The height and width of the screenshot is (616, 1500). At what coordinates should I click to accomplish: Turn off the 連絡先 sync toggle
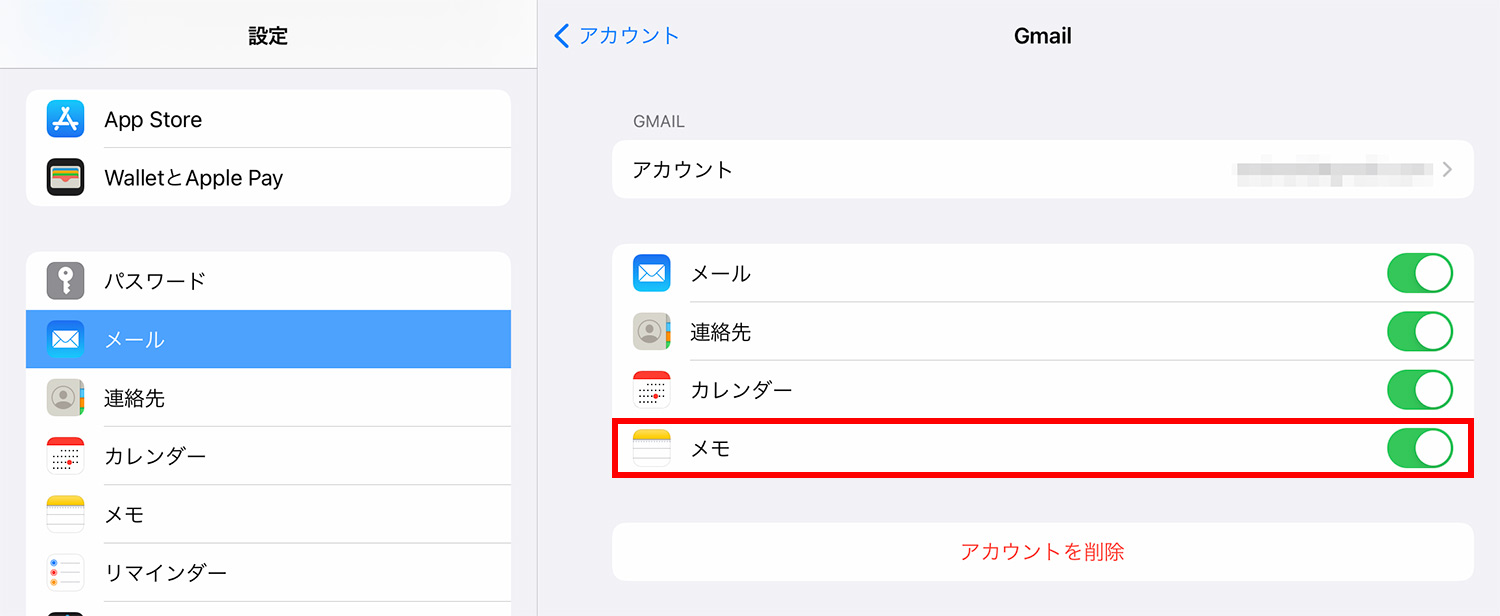tap(1420, 331)
